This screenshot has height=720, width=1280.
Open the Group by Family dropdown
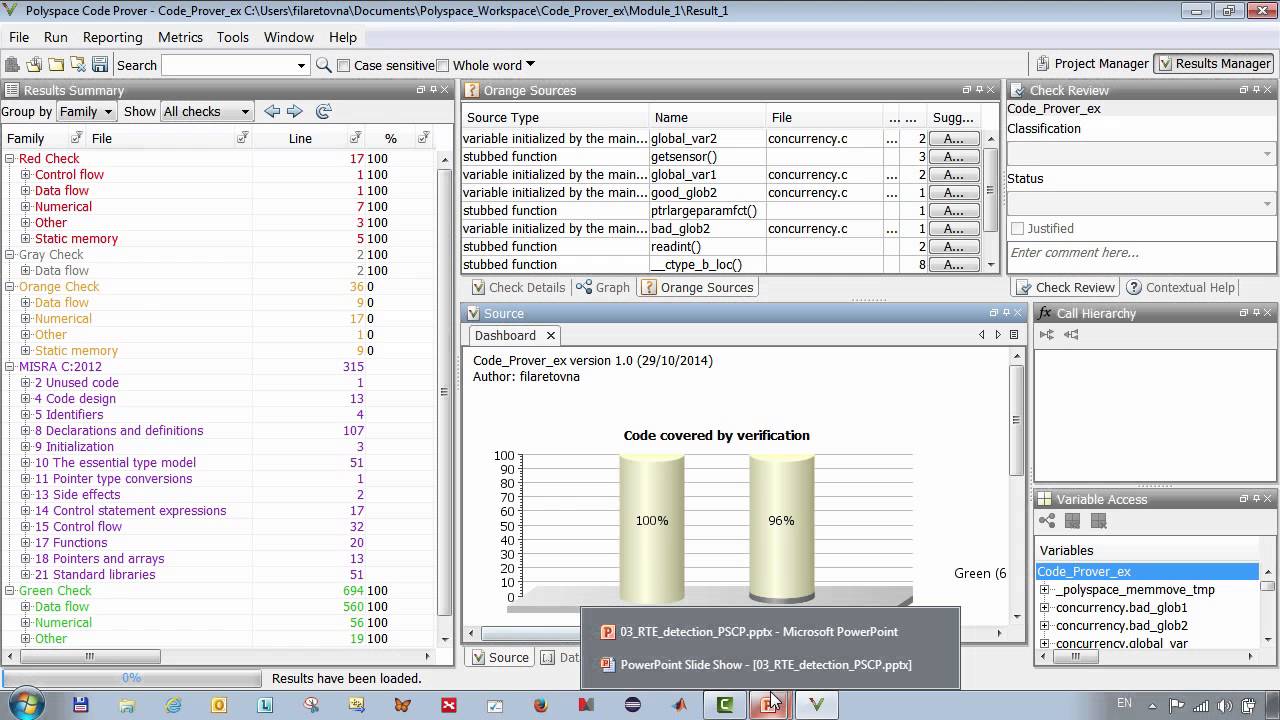(86, 112)
